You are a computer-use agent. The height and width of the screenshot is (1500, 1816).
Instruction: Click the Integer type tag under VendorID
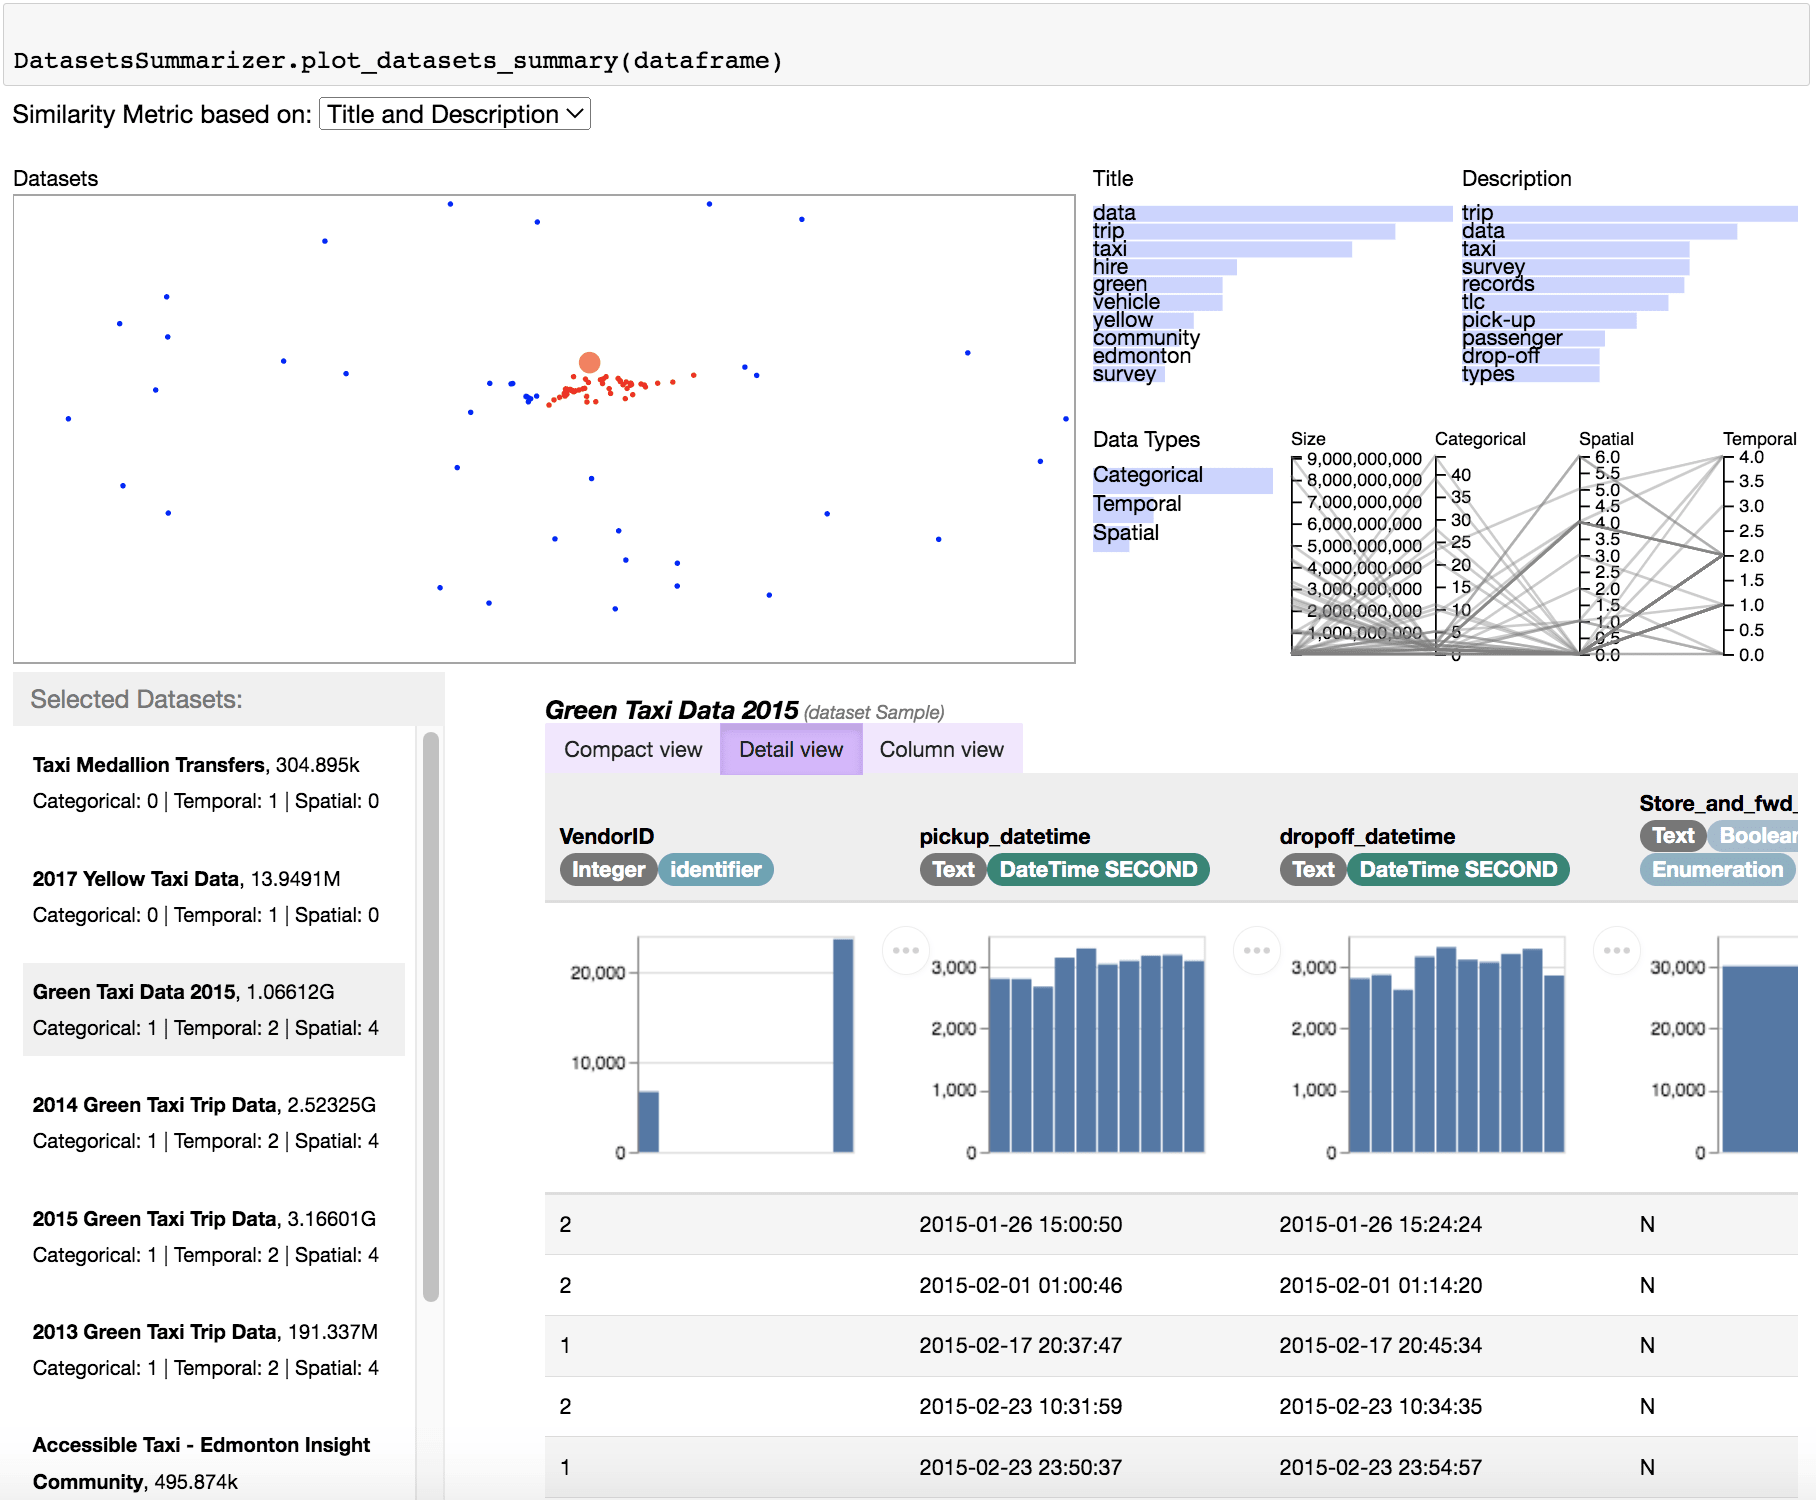pyautogui.click(x=608, y=869)
